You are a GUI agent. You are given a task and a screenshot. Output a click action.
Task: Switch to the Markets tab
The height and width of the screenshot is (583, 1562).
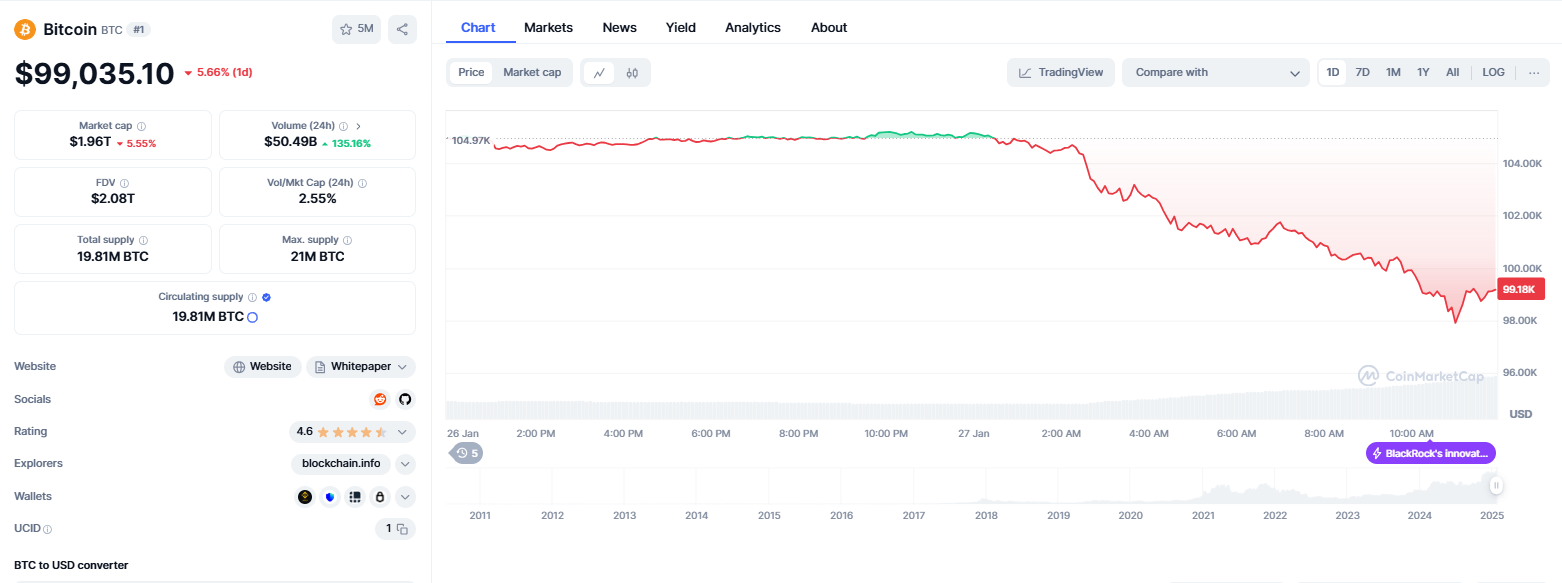[x=549, y=27]
